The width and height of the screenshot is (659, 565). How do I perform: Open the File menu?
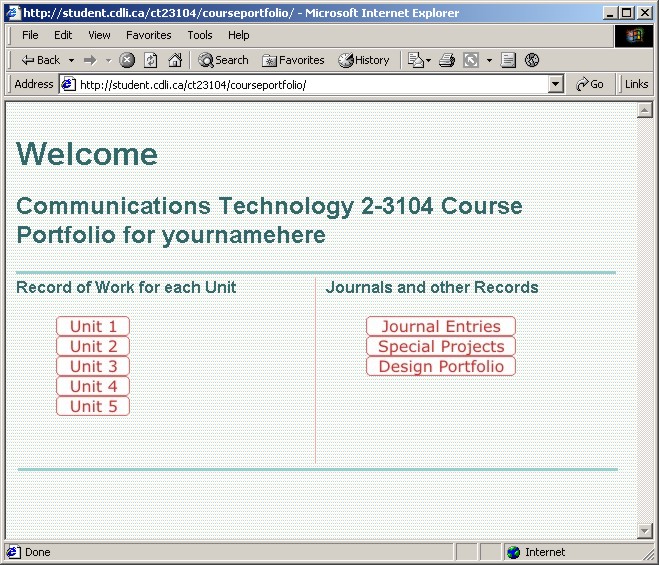click(x=30, y=35)
